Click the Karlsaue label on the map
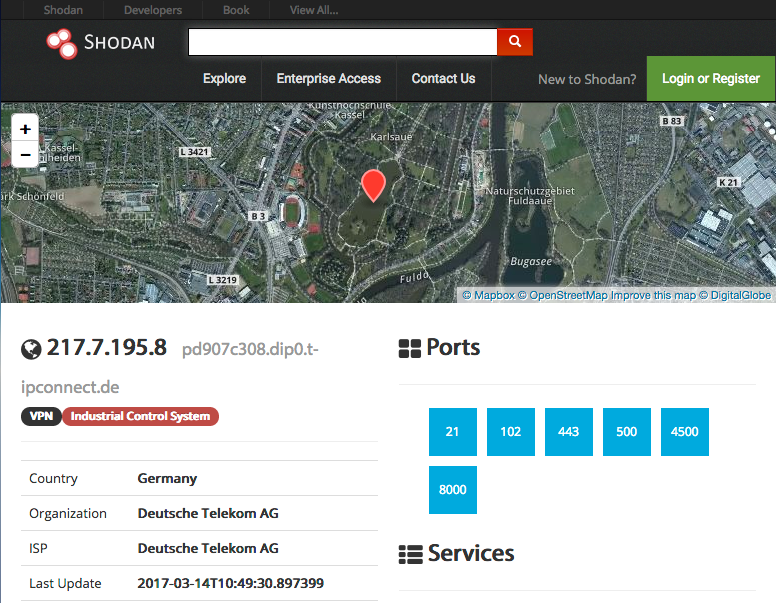The width and height of the screenshot is (776, 603). click(391, 137)
